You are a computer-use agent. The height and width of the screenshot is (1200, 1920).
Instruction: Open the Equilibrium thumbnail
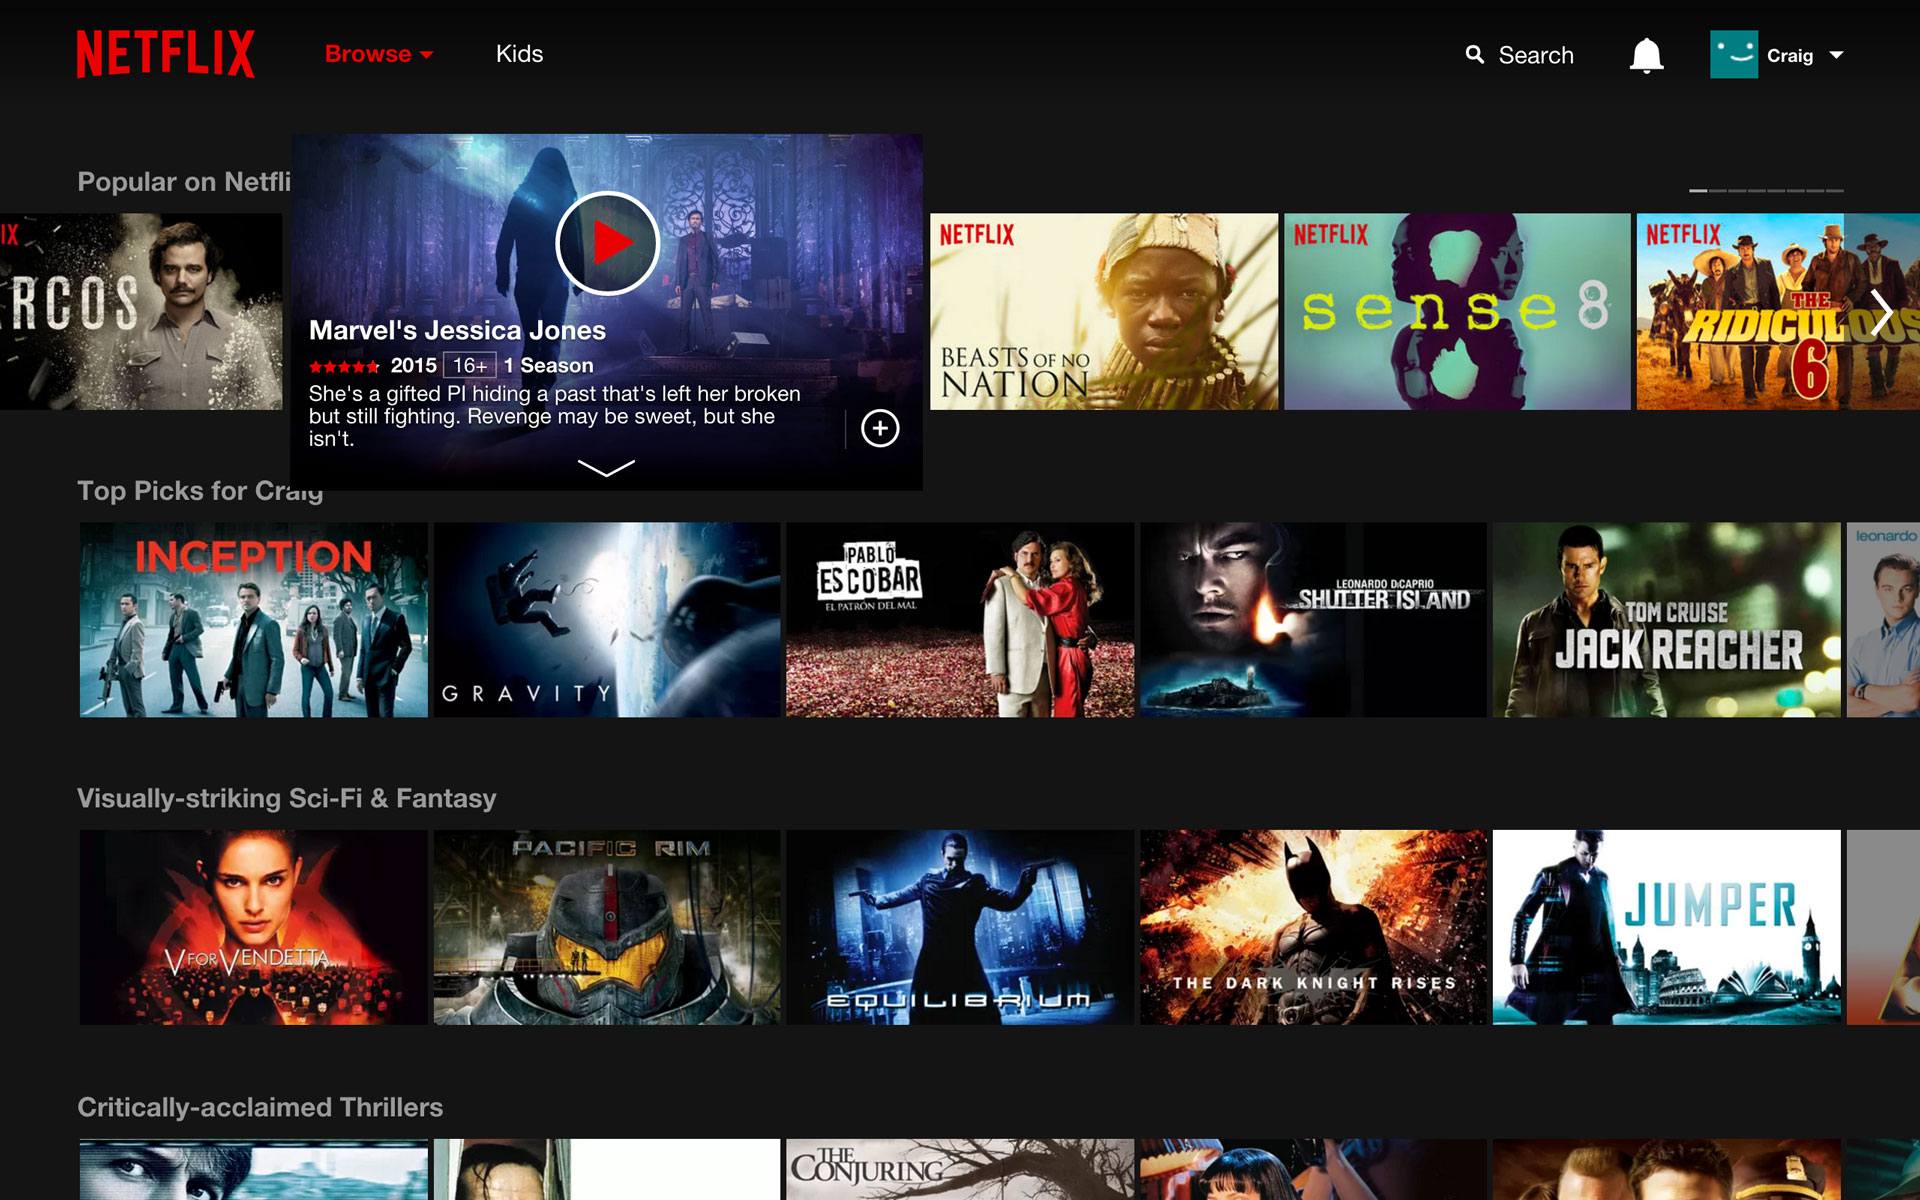coord(960,927)
